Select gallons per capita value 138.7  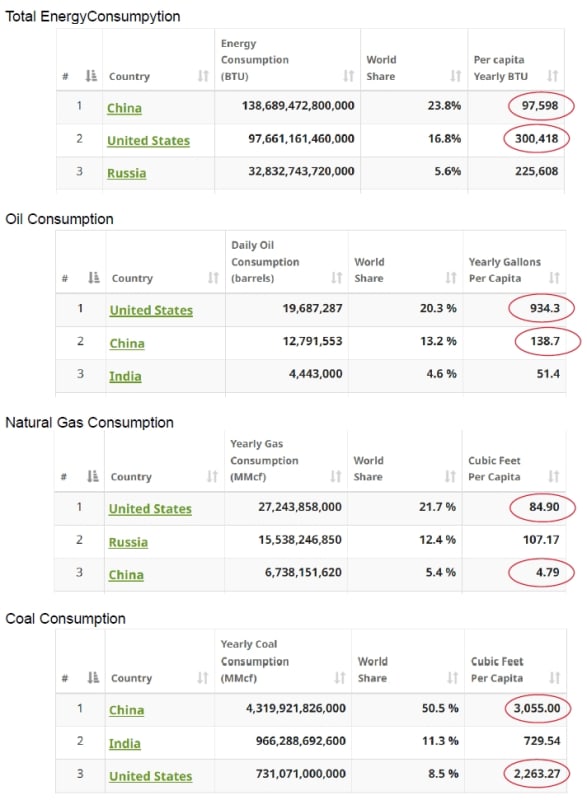pyautogui.click(x=545, y=341)
